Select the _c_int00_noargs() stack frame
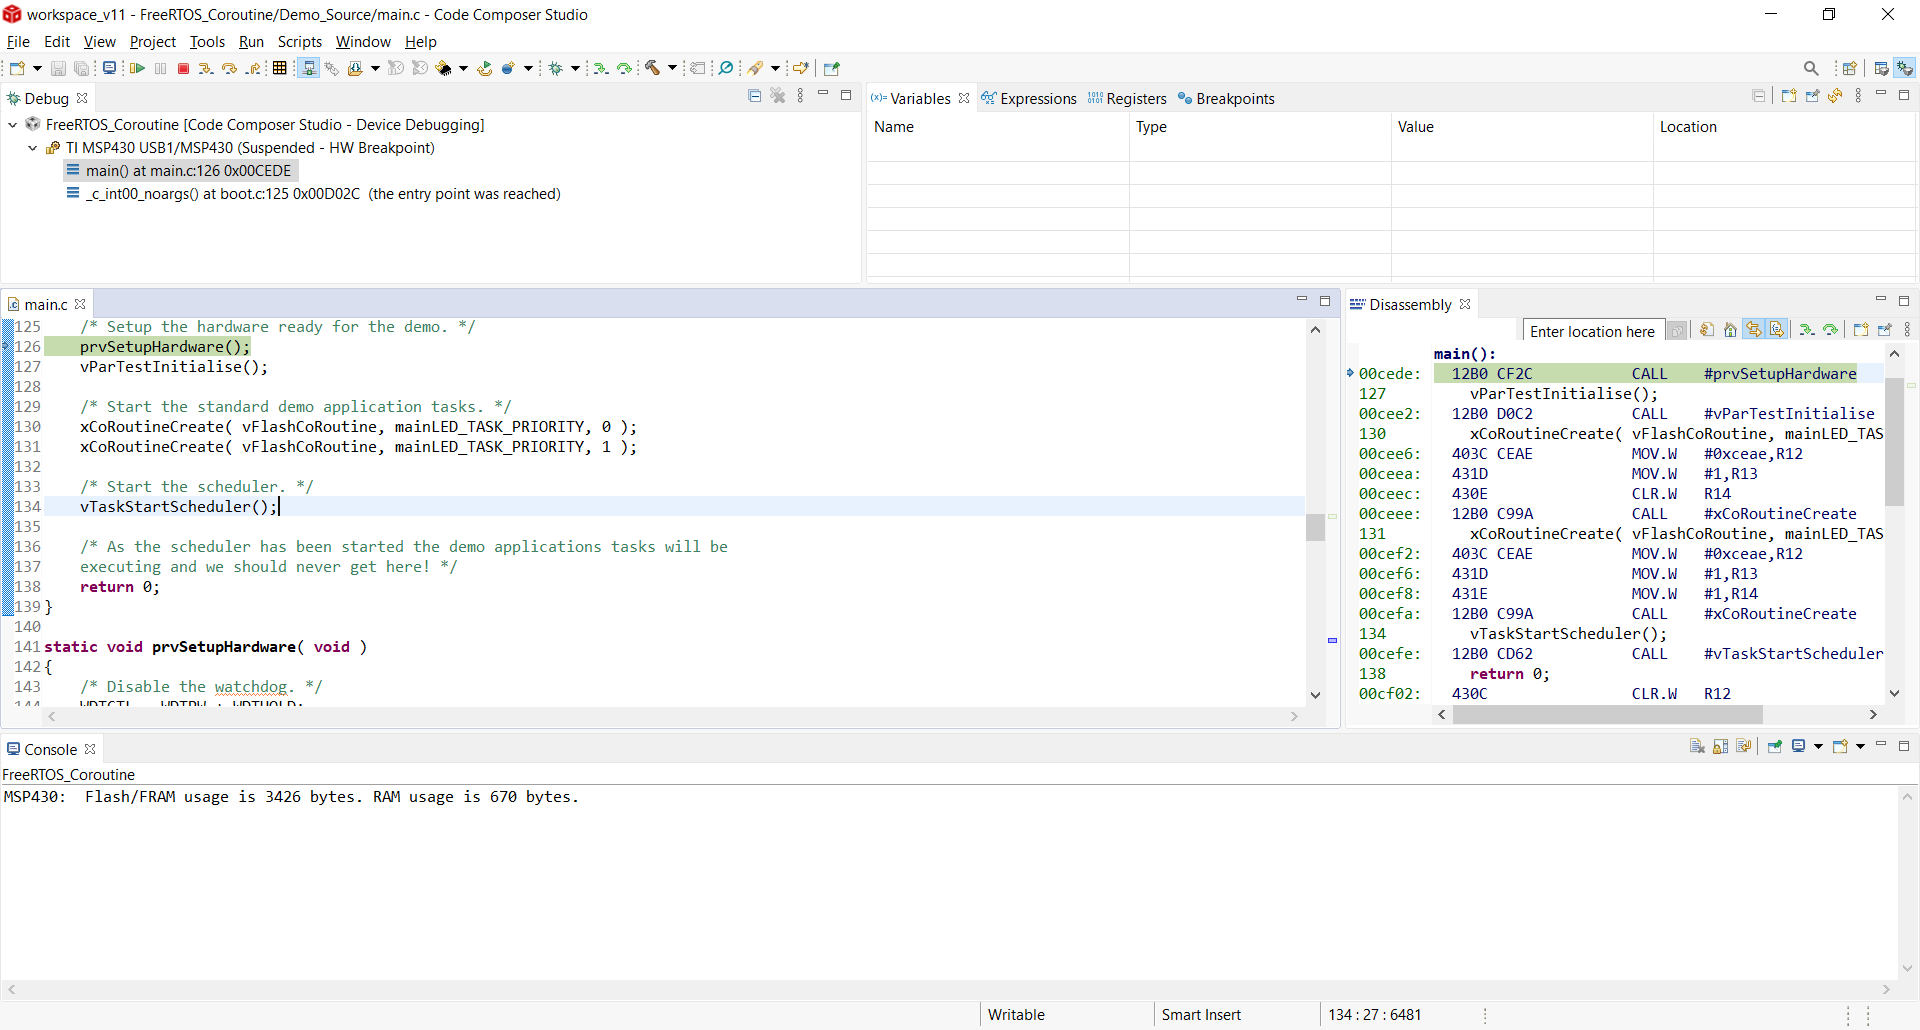The image size is (1920, 1030). 314,194
